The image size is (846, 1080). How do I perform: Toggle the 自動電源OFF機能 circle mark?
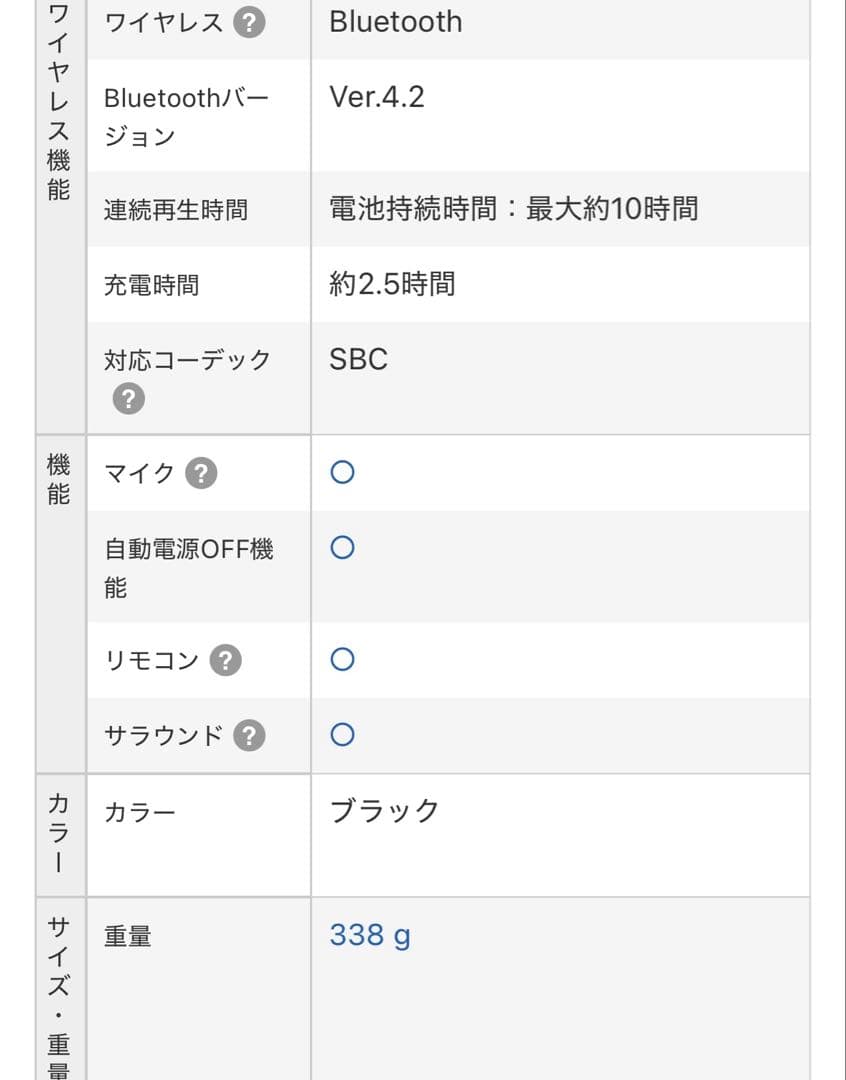(x=343, y=545)
